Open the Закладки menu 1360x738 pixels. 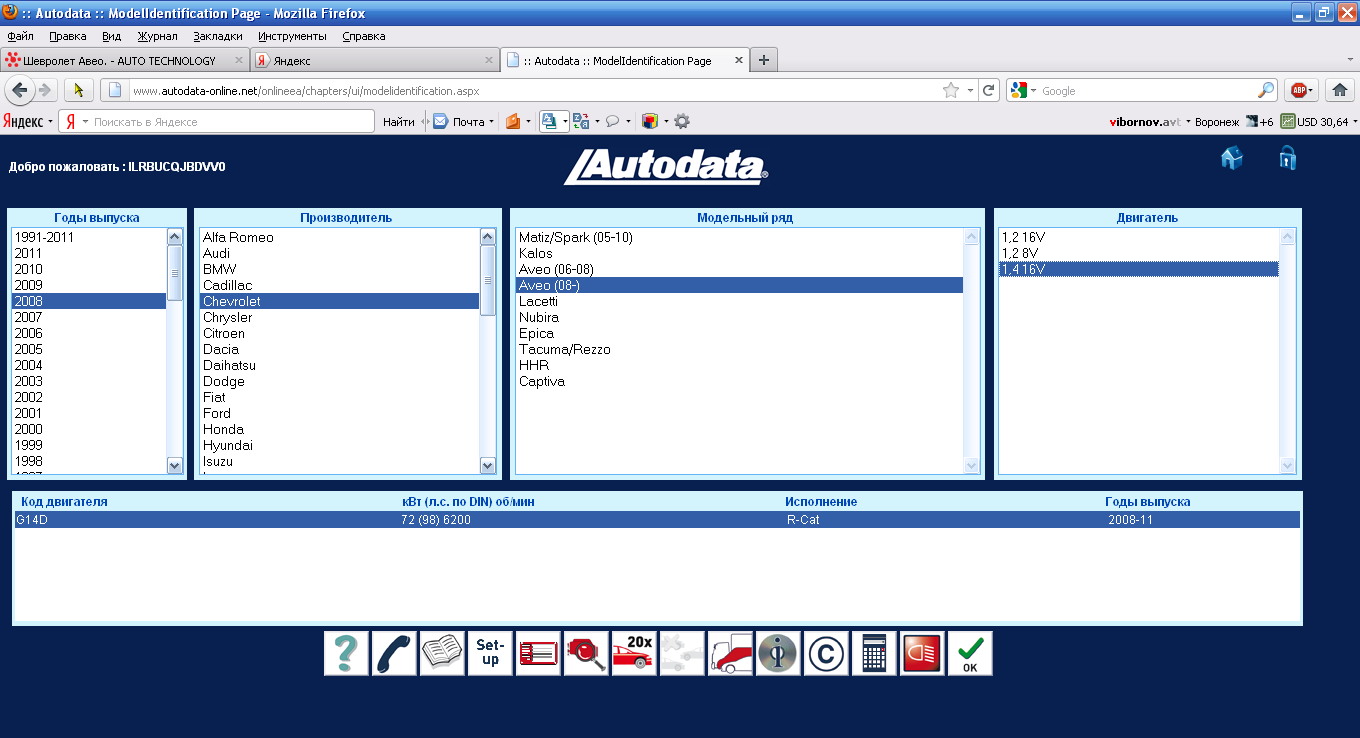[x=217, y=36]
